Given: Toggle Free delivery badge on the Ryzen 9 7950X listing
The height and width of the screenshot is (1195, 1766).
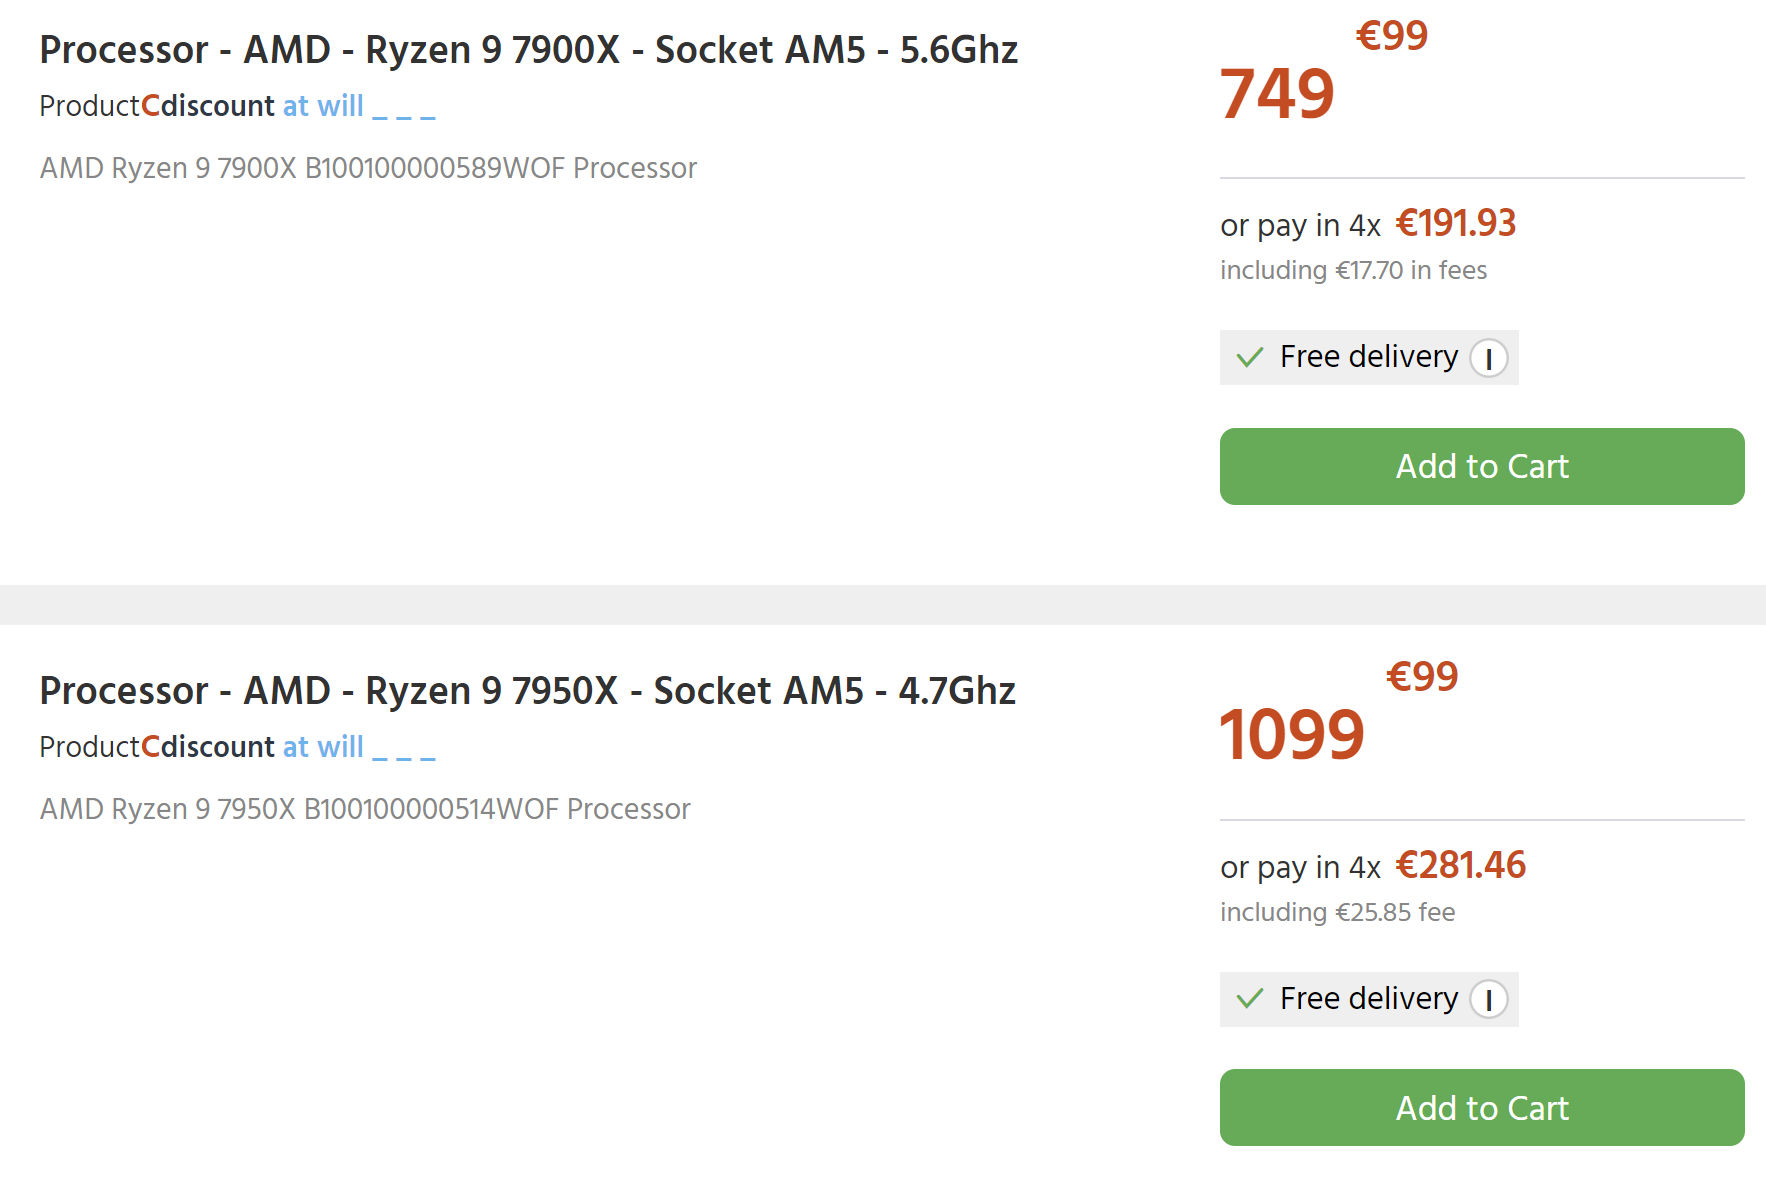Looking at the screenshot, I should pos(1368,999).
